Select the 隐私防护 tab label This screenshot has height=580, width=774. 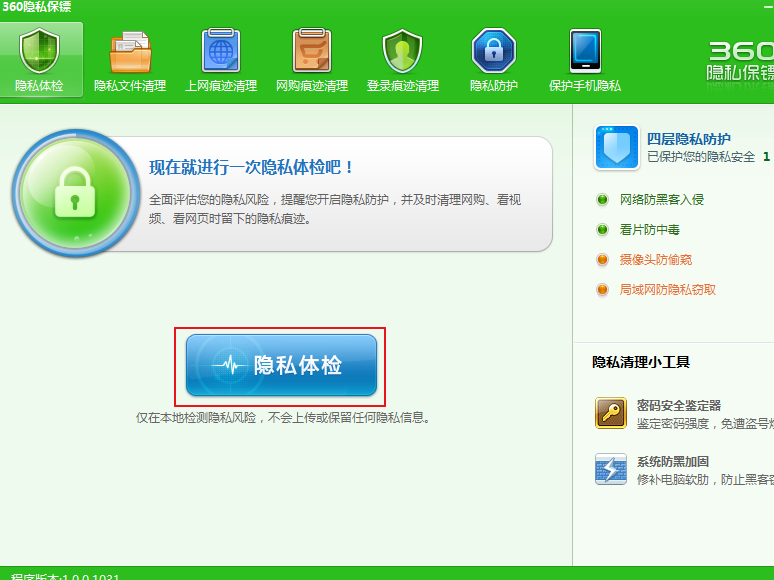(494, 86)
